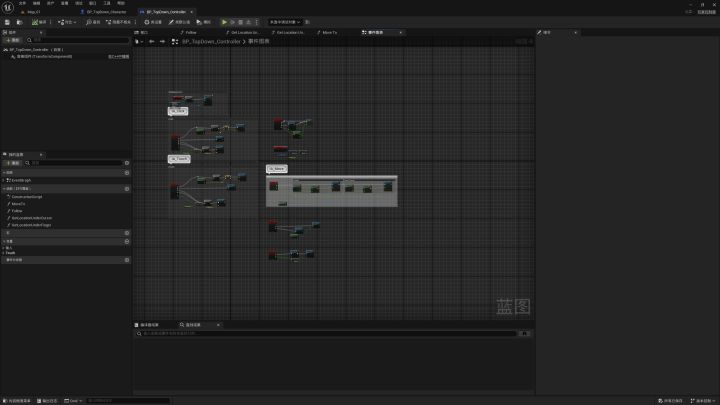Open the Details panel tab
The width and height of the screenshot is (720, 405).
point(546,33)
